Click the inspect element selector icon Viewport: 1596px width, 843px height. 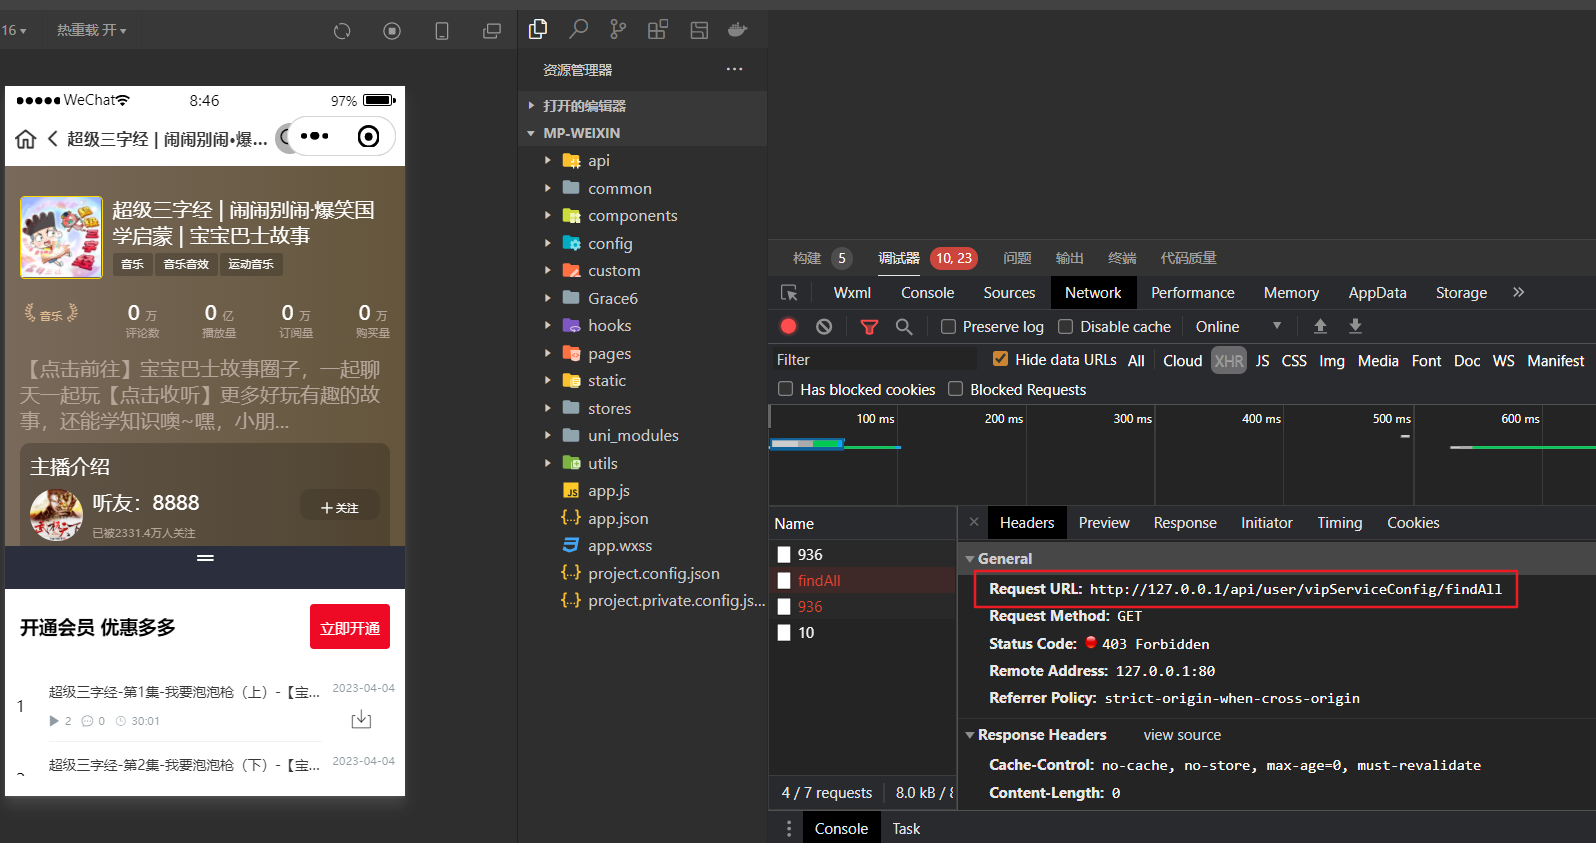tap(789, 293)
